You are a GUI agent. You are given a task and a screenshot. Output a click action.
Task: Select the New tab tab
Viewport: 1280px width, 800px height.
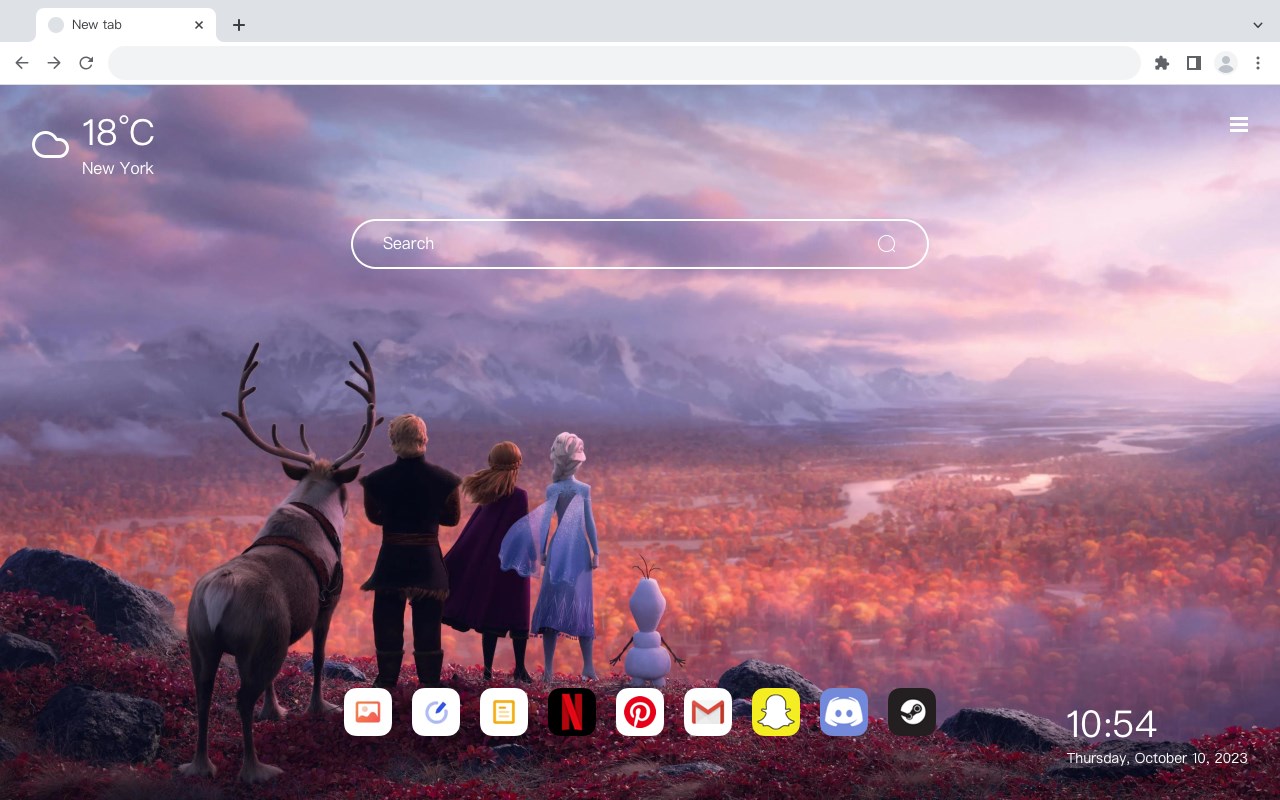pyautogui.click(x=126, y=25)
